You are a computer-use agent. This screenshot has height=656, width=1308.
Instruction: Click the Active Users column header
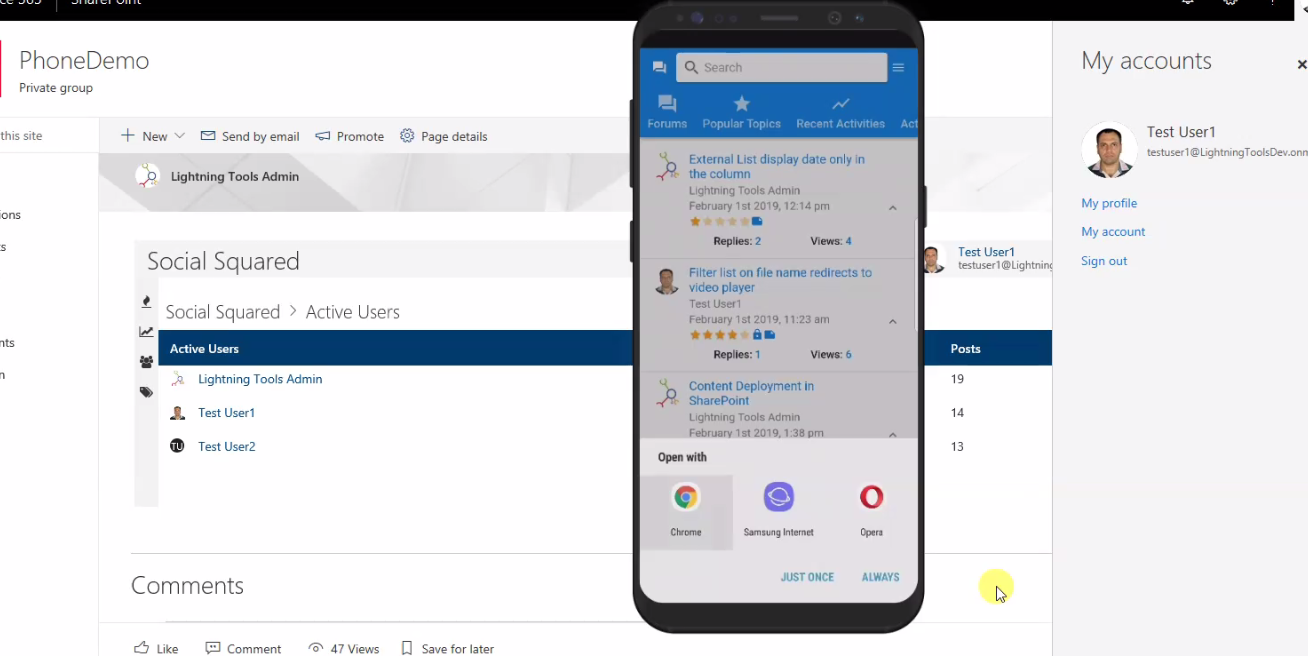[x=204, y=349]
